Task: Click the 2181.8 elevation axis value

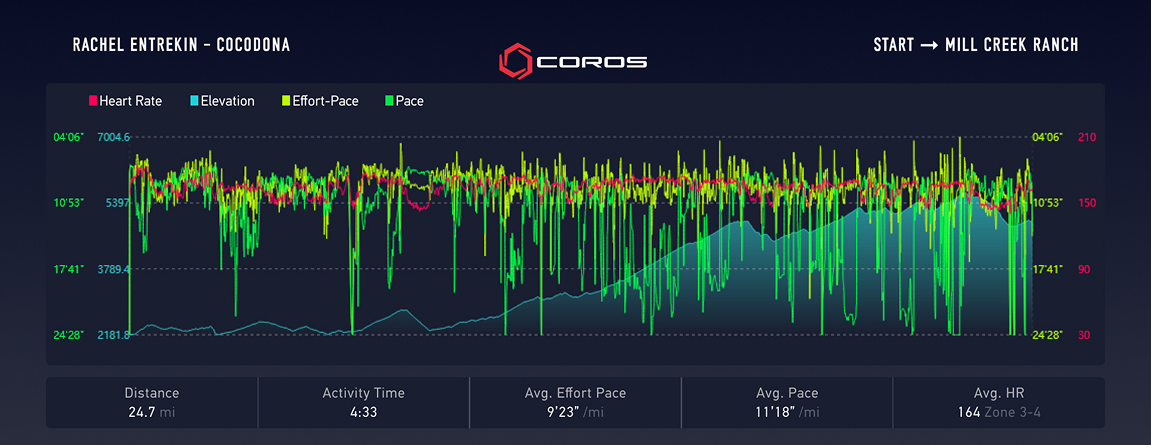Action: (x=113, y=335)
